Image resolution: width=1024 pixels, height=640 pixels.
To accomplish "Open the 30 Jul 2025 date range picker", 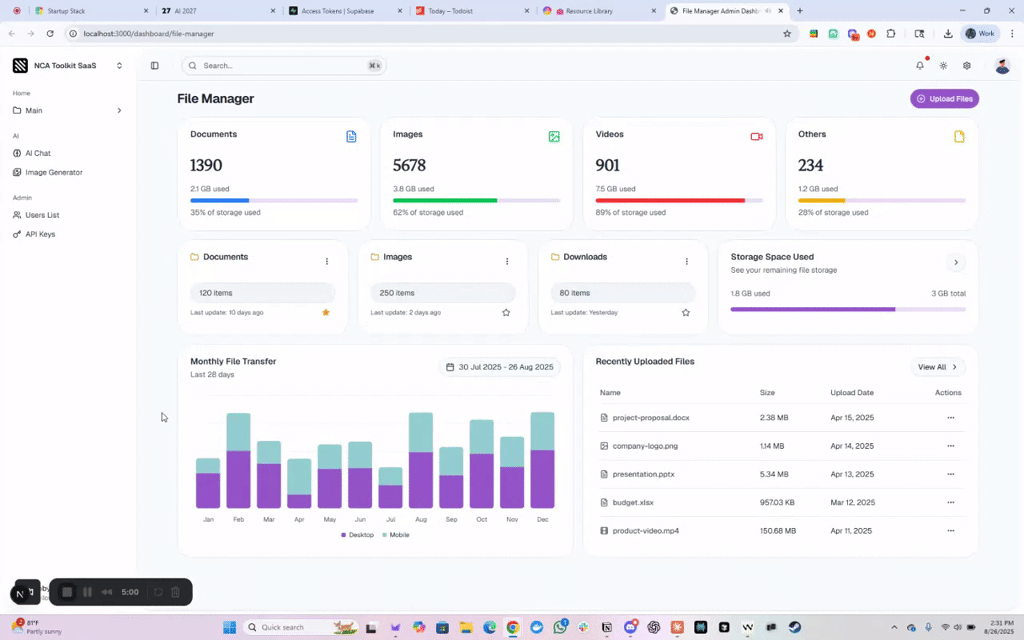I will 500,367.
